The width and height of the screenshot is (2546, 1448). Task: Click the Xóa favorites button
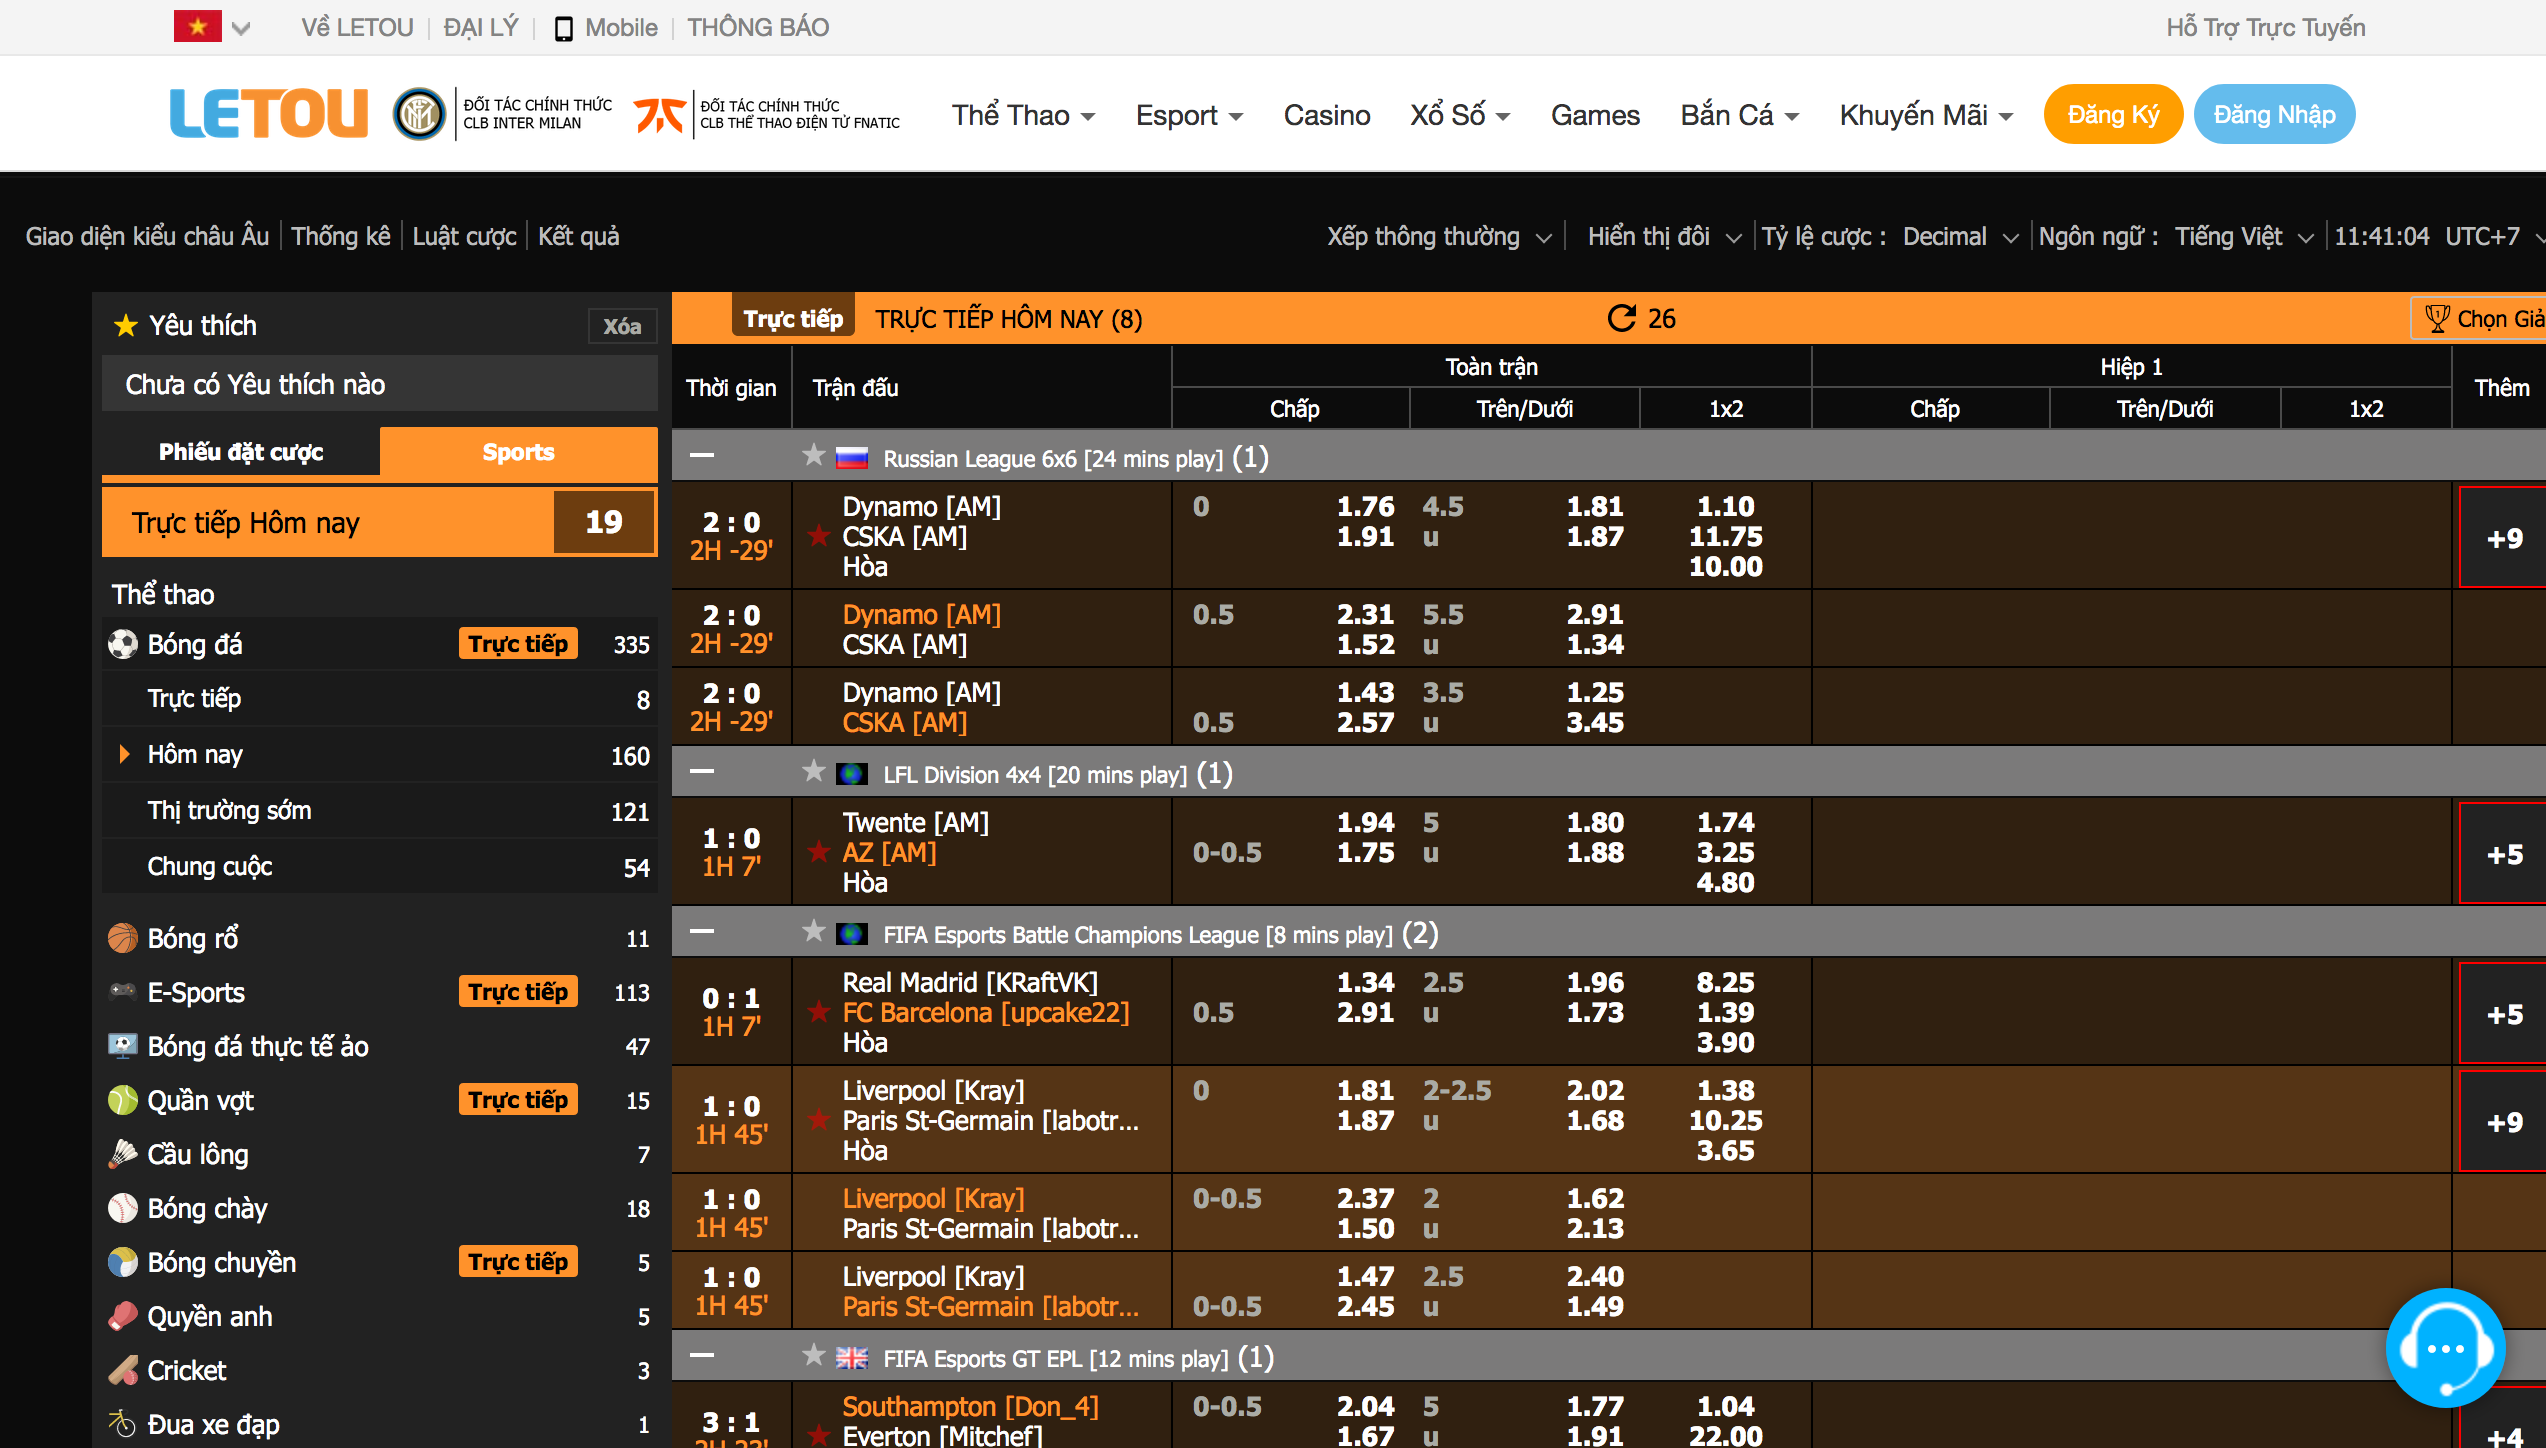click(622, 326)
